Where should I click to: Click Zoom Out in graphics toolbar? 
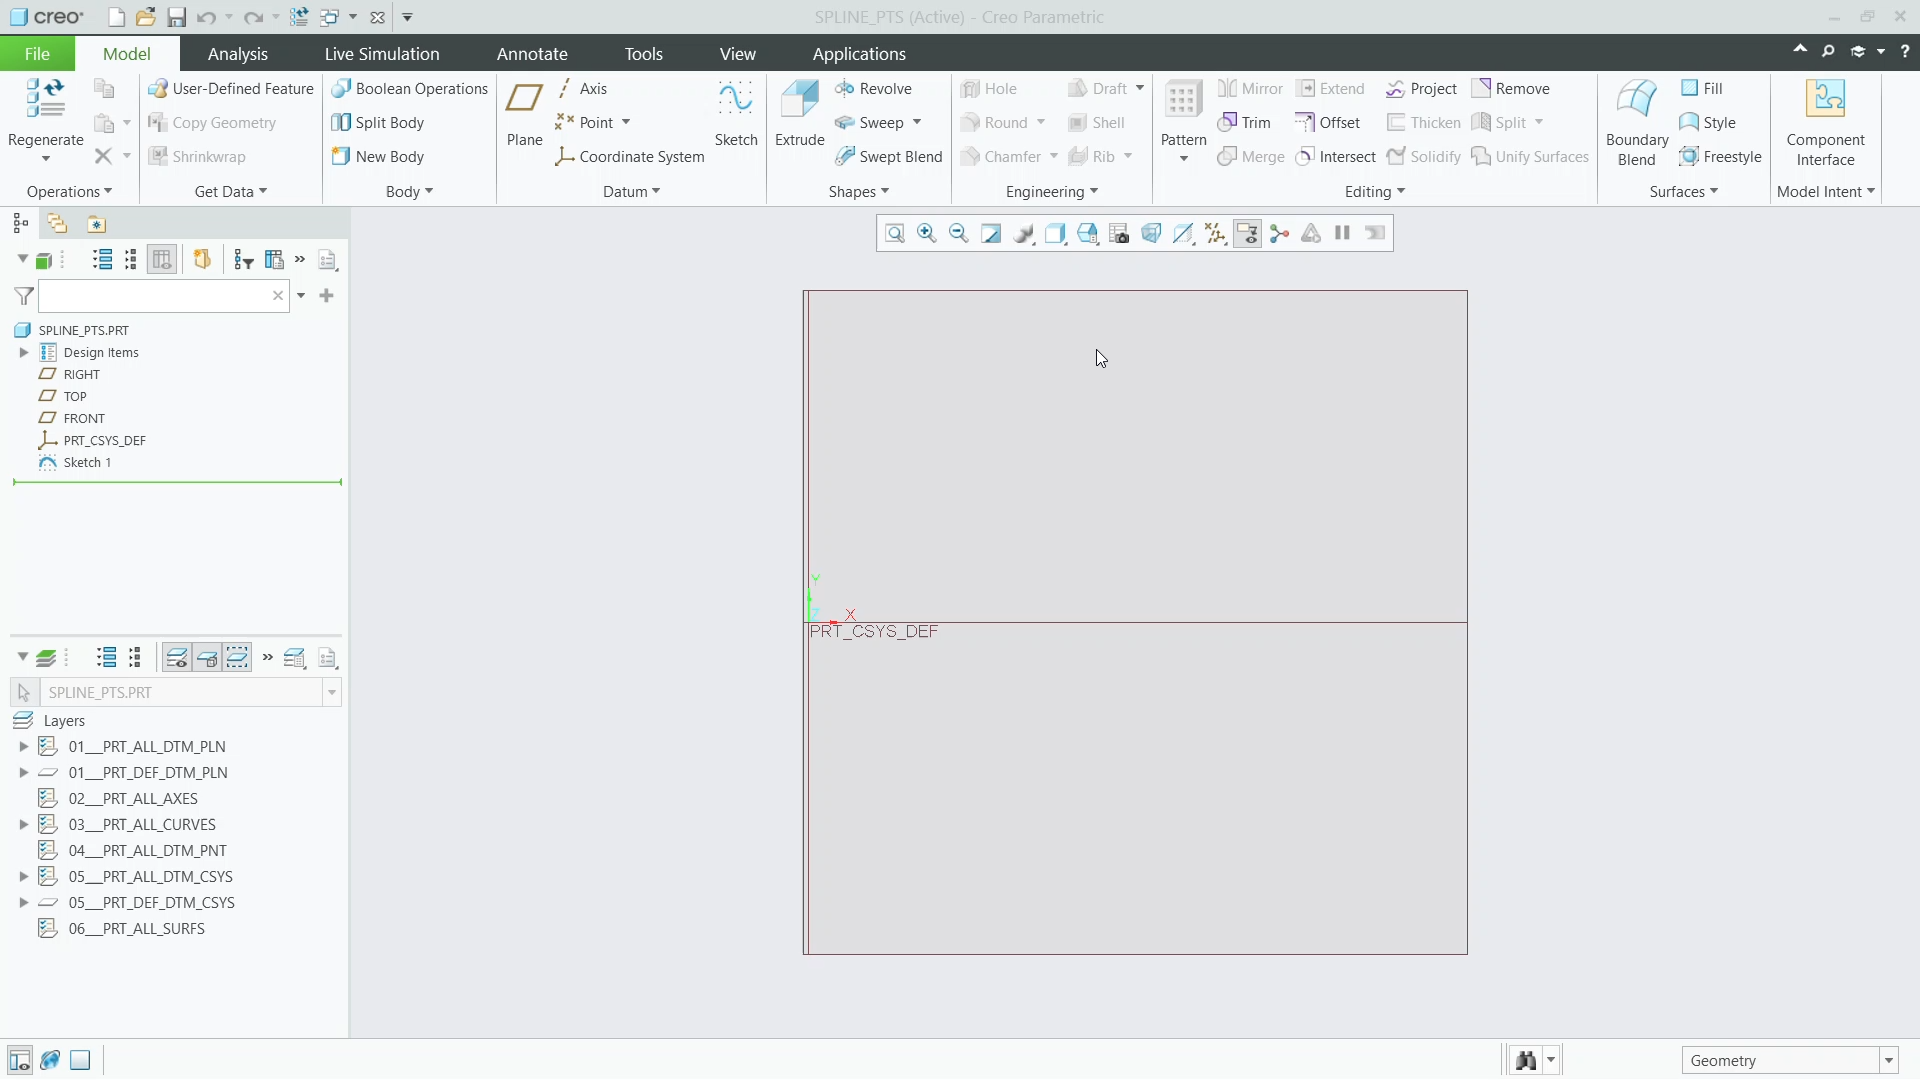coord(959,234)
